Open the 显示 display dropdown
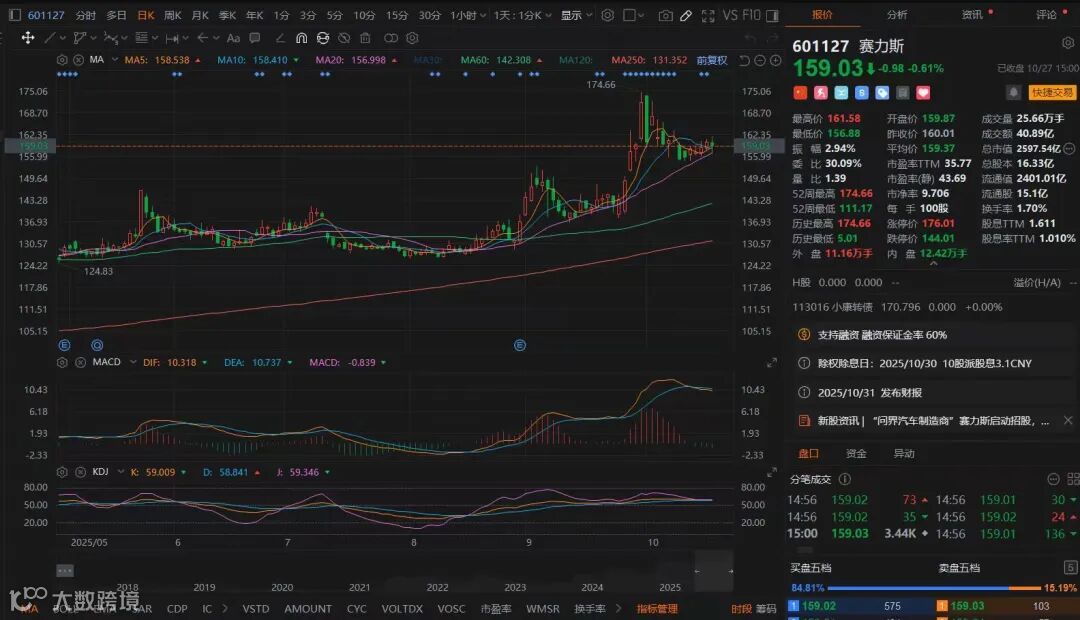The height and width of the screenshot is (620, 1080). (x=577, y=15)
